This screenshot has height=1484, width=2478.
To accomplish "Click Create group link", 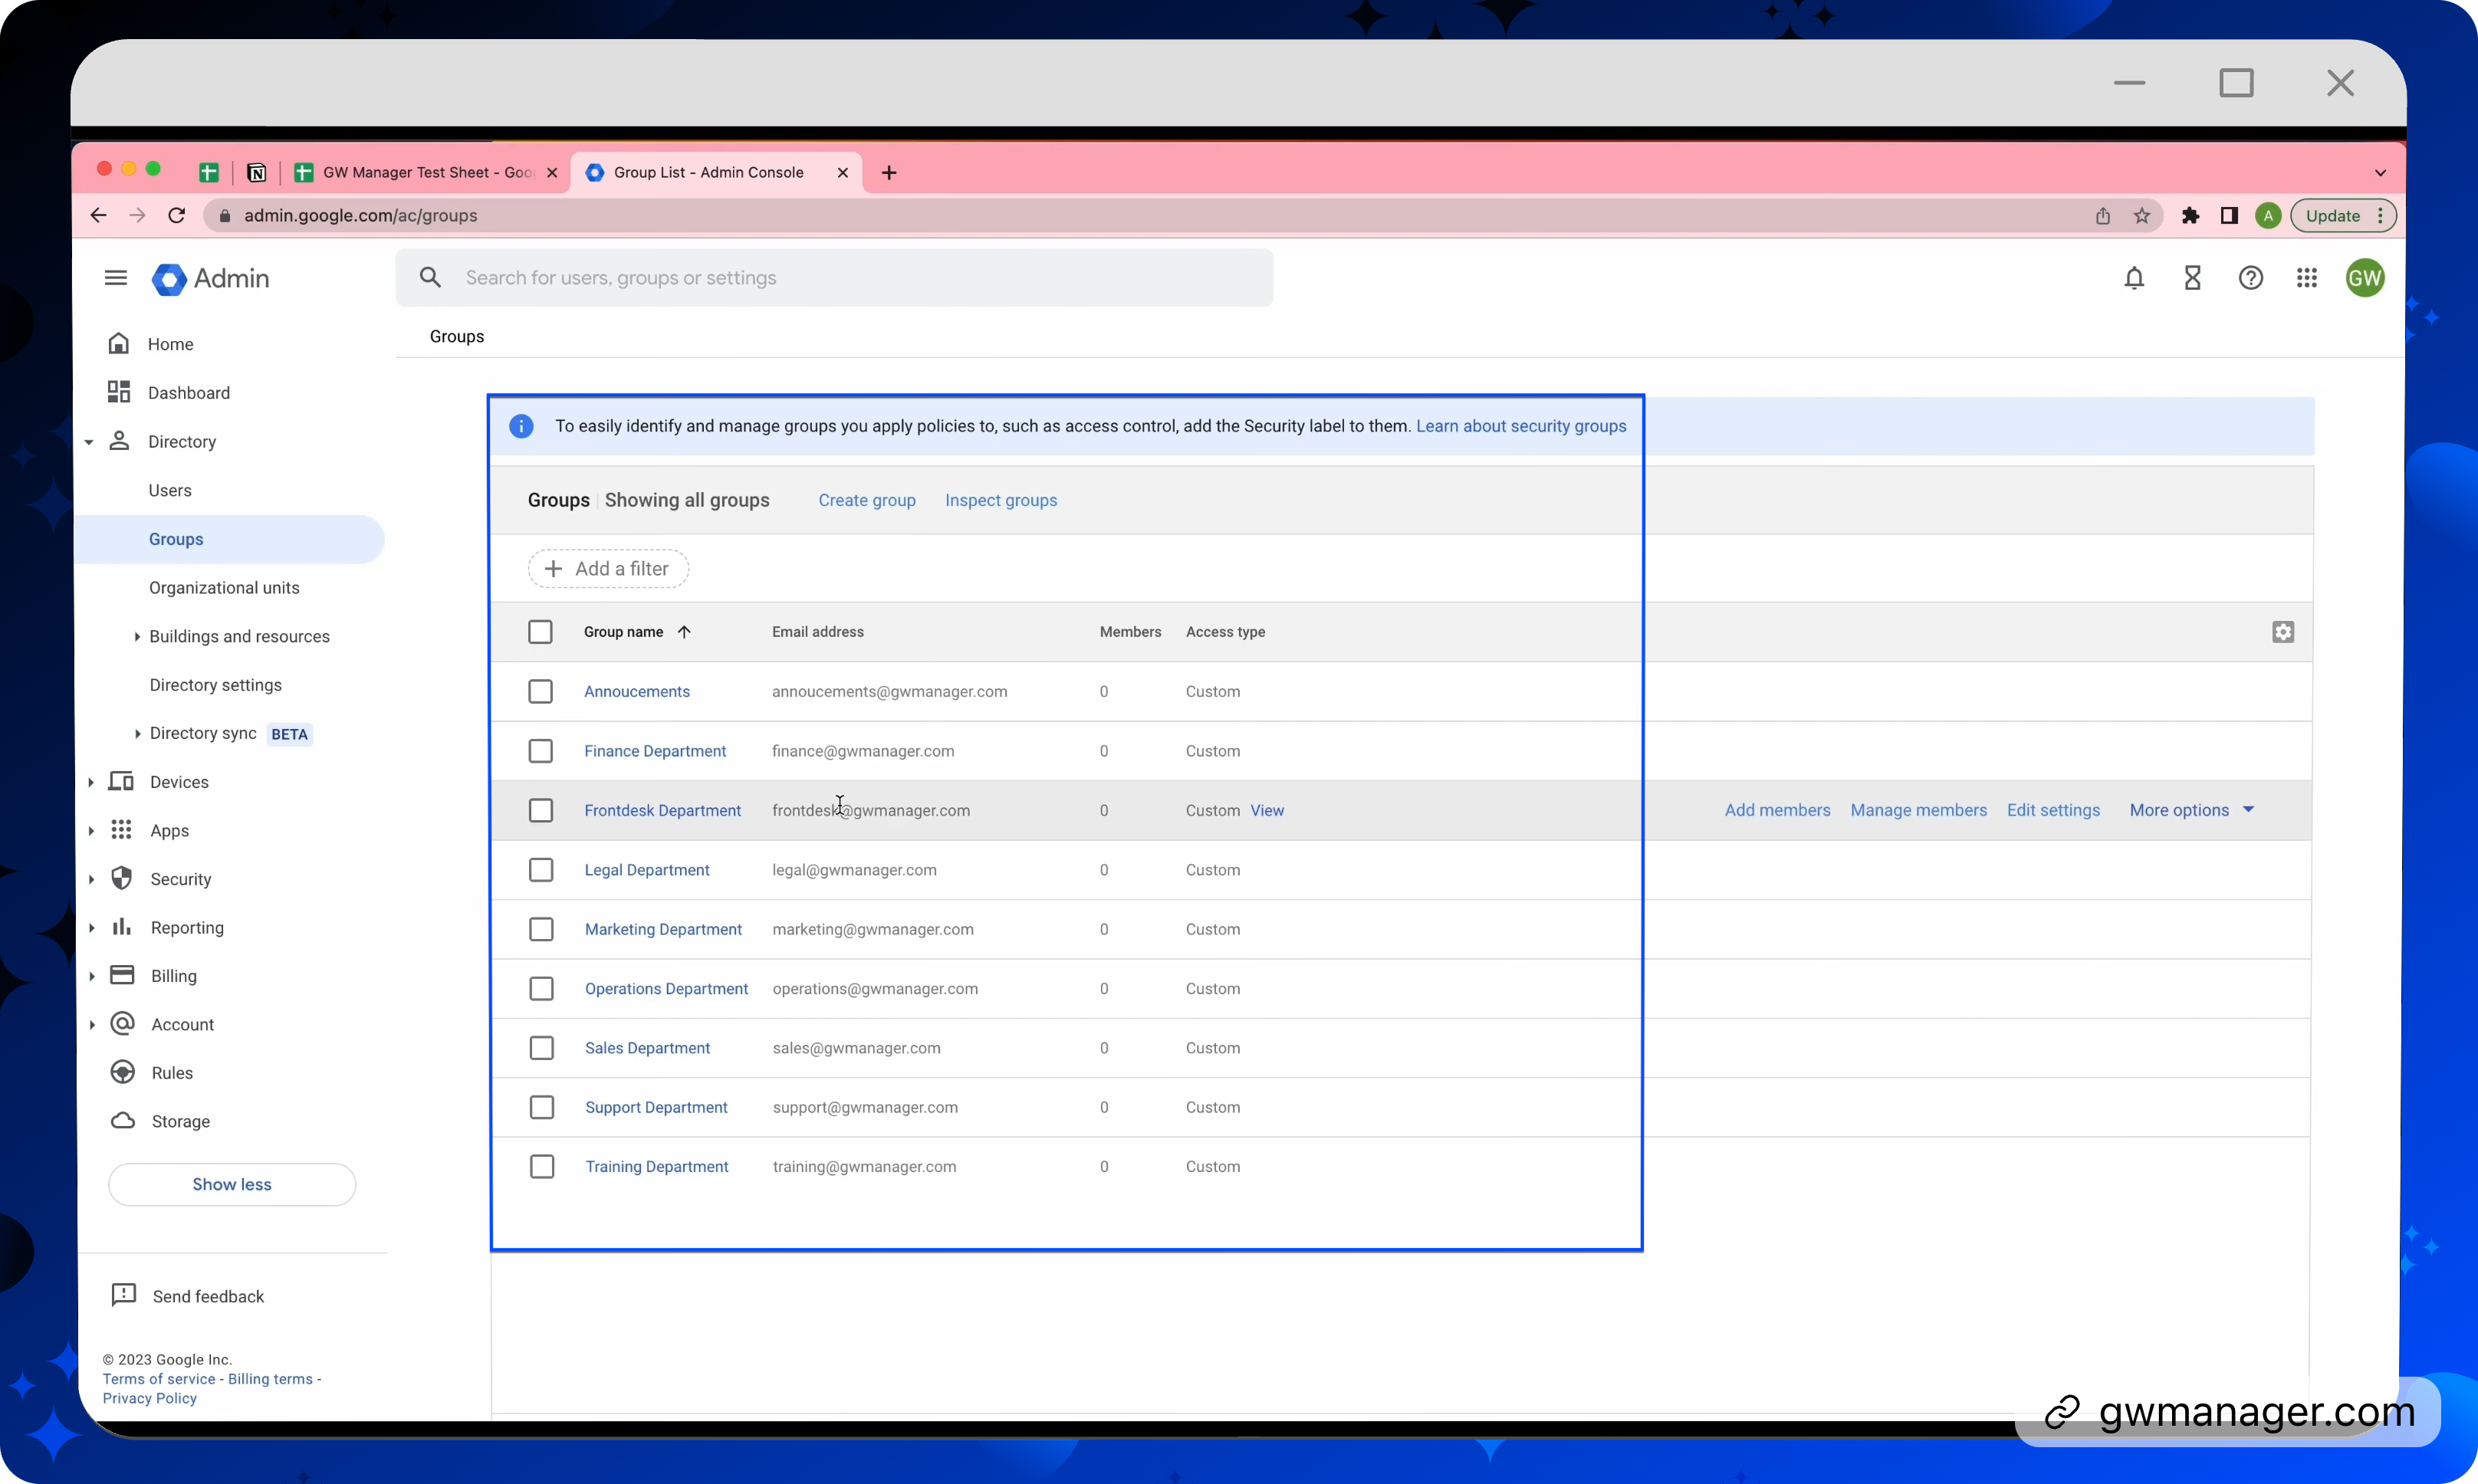I will 867,500.
